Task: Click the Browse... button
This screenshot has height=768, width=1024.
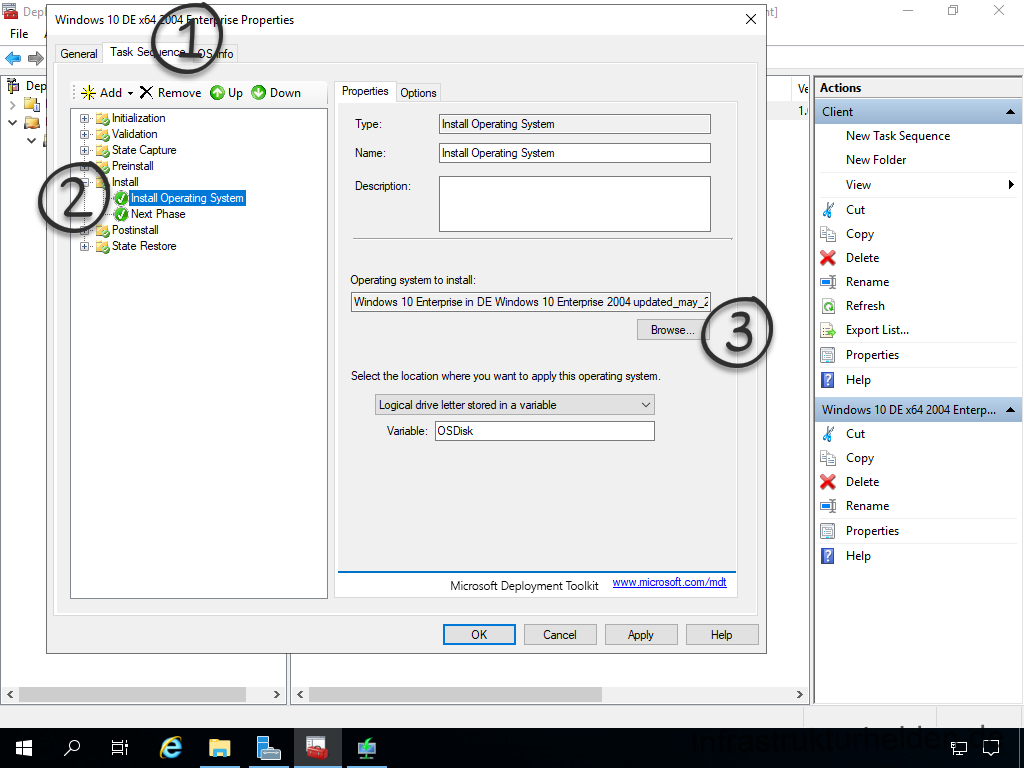Action: pyautogui.click(x=672, y=330)
